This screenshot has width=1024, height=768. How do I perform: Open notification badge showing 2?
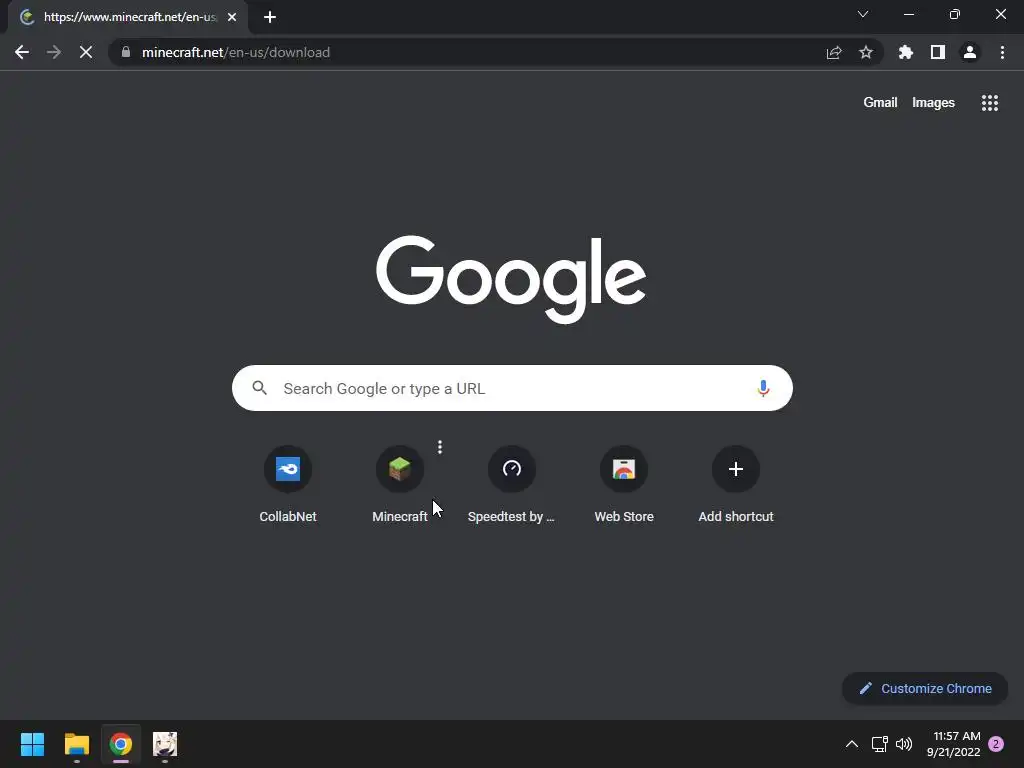996,744
